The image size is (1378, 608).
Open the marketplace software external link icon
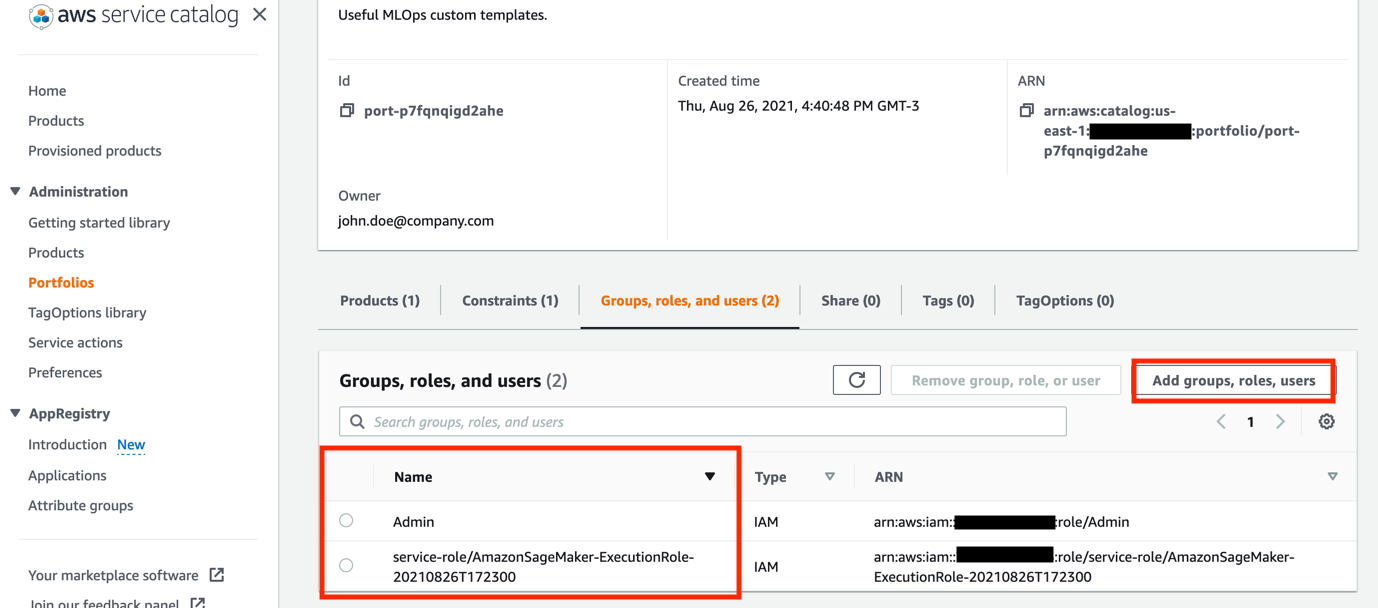217,575
